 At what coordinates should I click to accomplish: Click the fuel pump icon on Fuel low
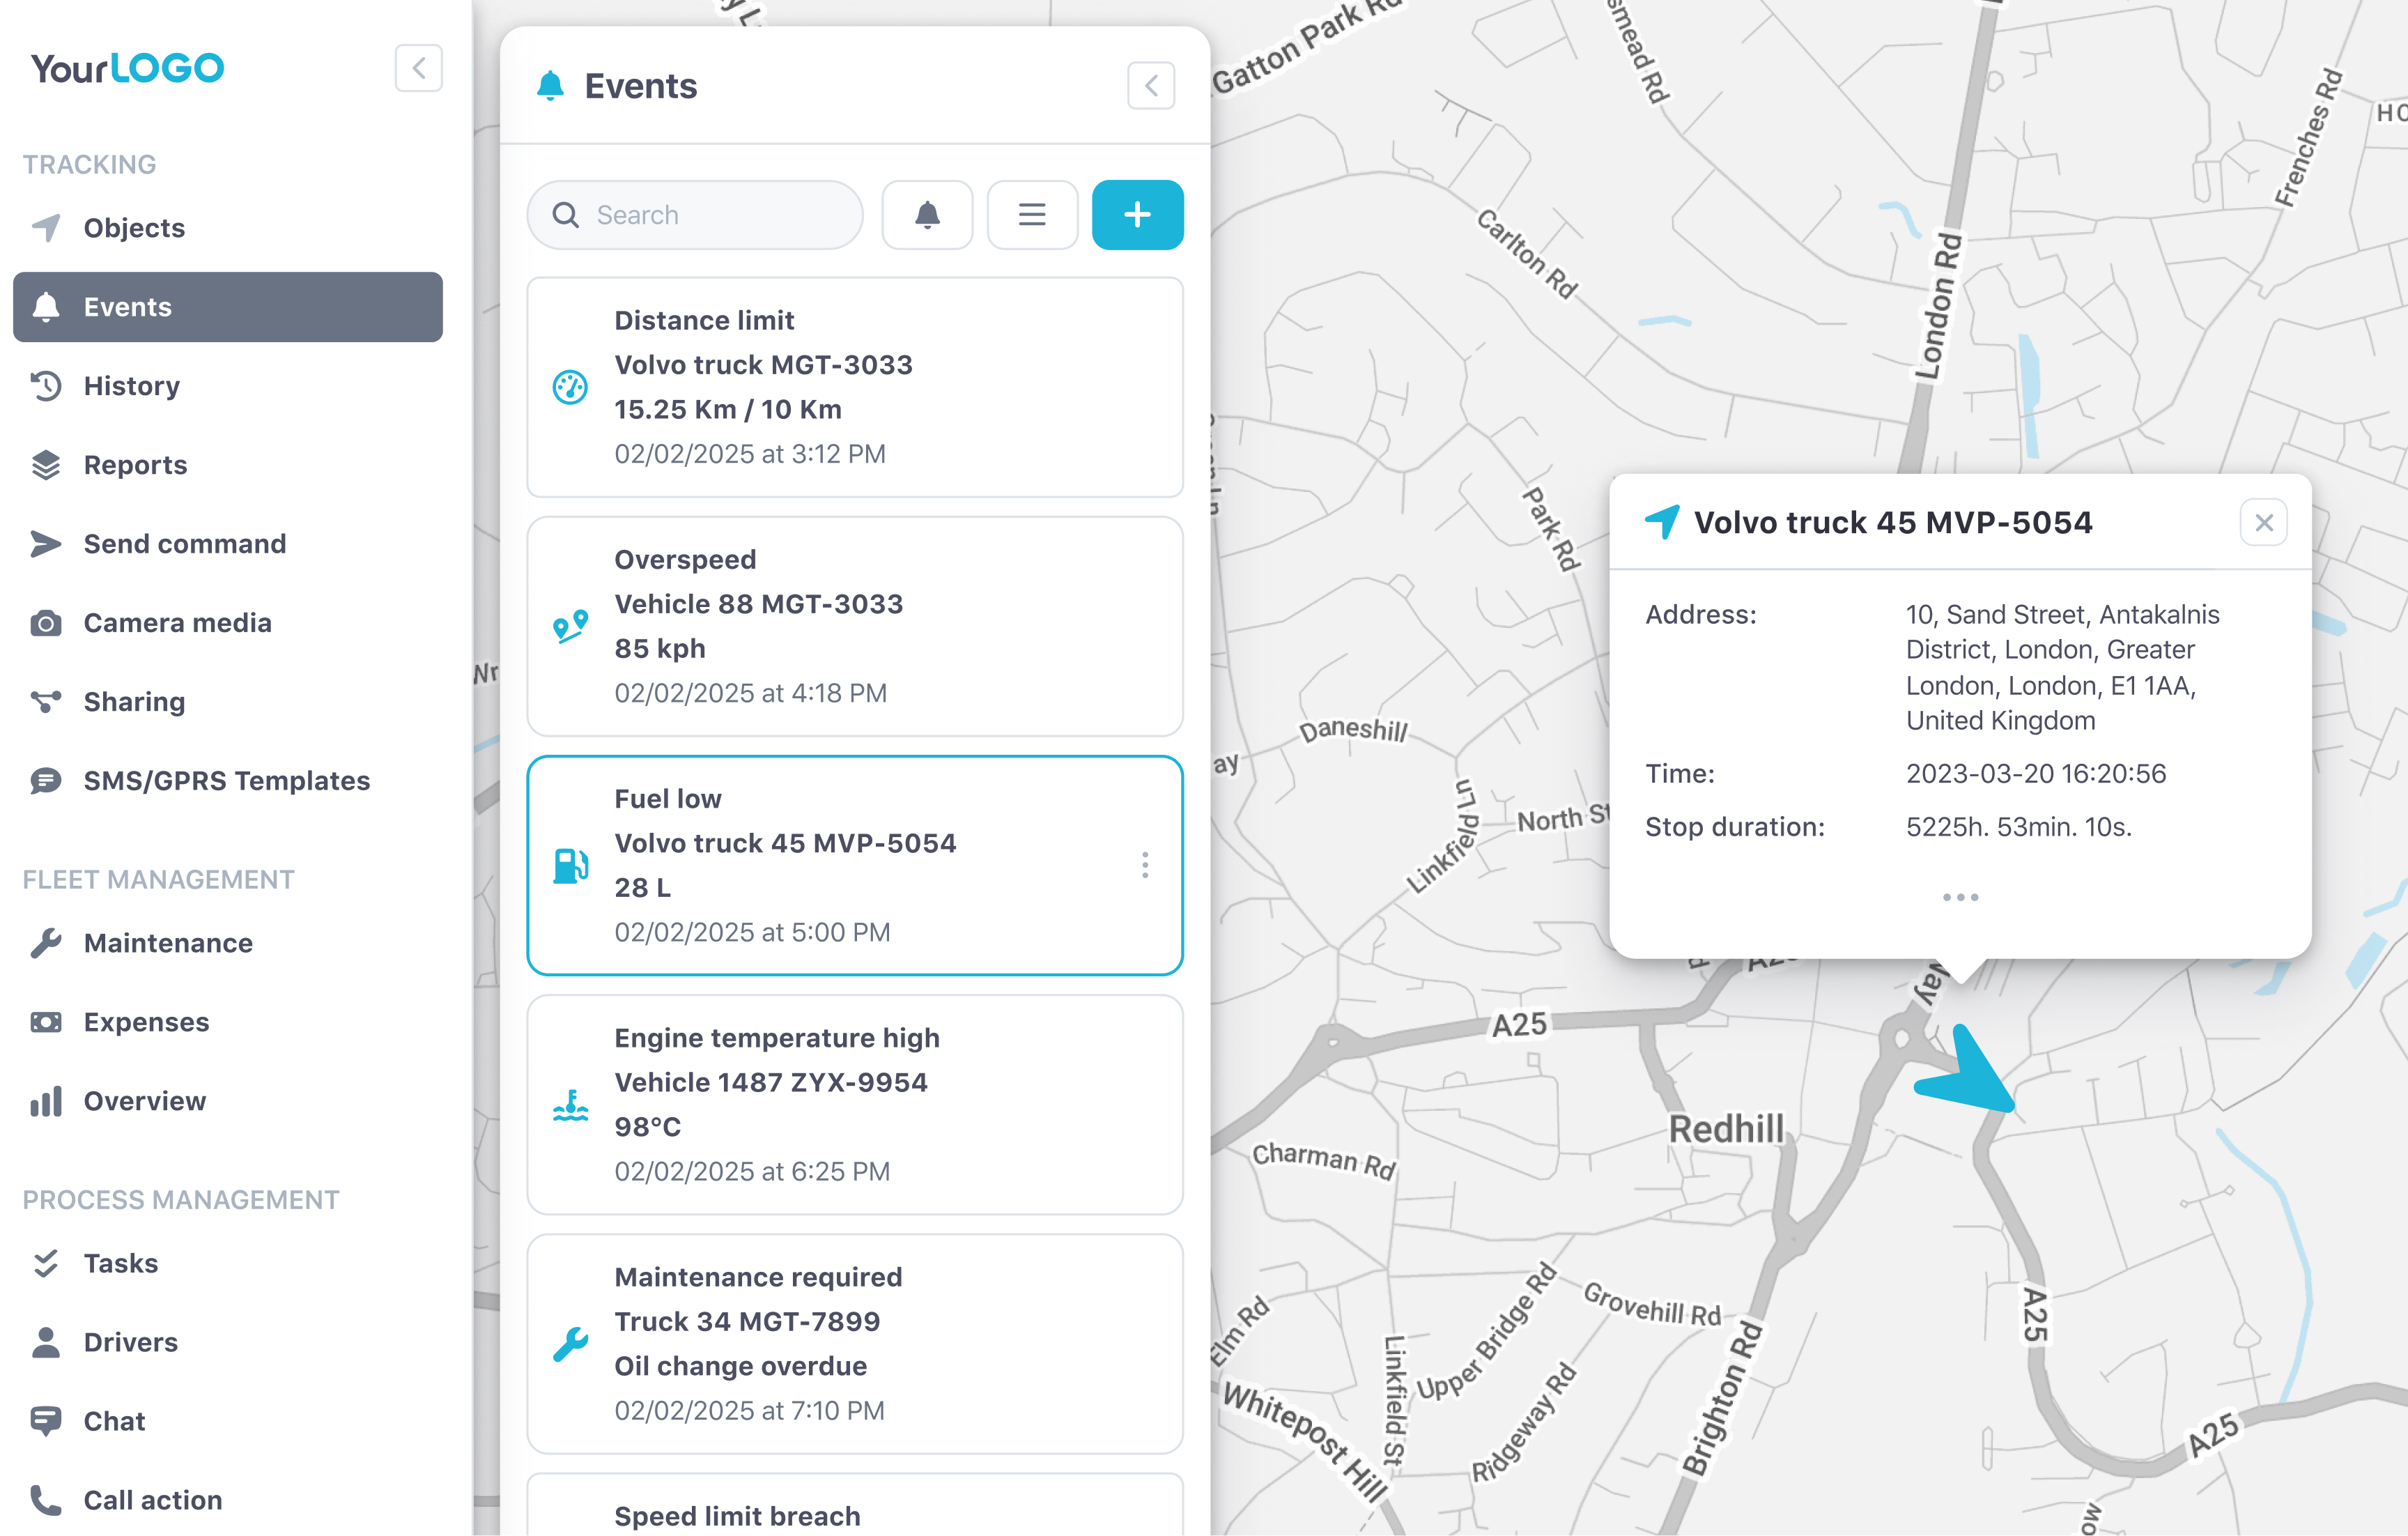click(570, 865)
